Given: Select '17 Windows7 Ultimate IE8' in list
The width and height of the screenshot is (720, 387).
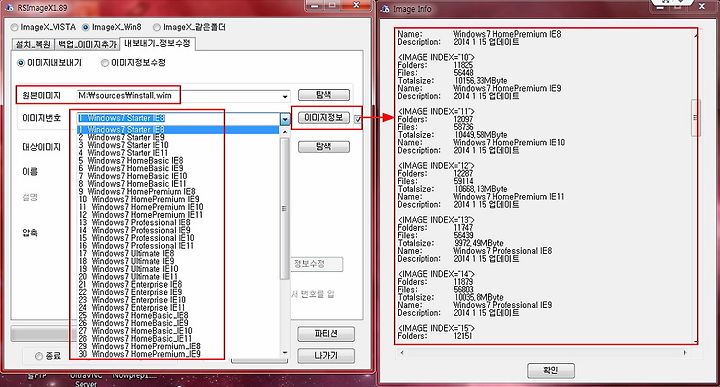Looking at the screenshot, I should pyautogui.click(x=178, y=254).
